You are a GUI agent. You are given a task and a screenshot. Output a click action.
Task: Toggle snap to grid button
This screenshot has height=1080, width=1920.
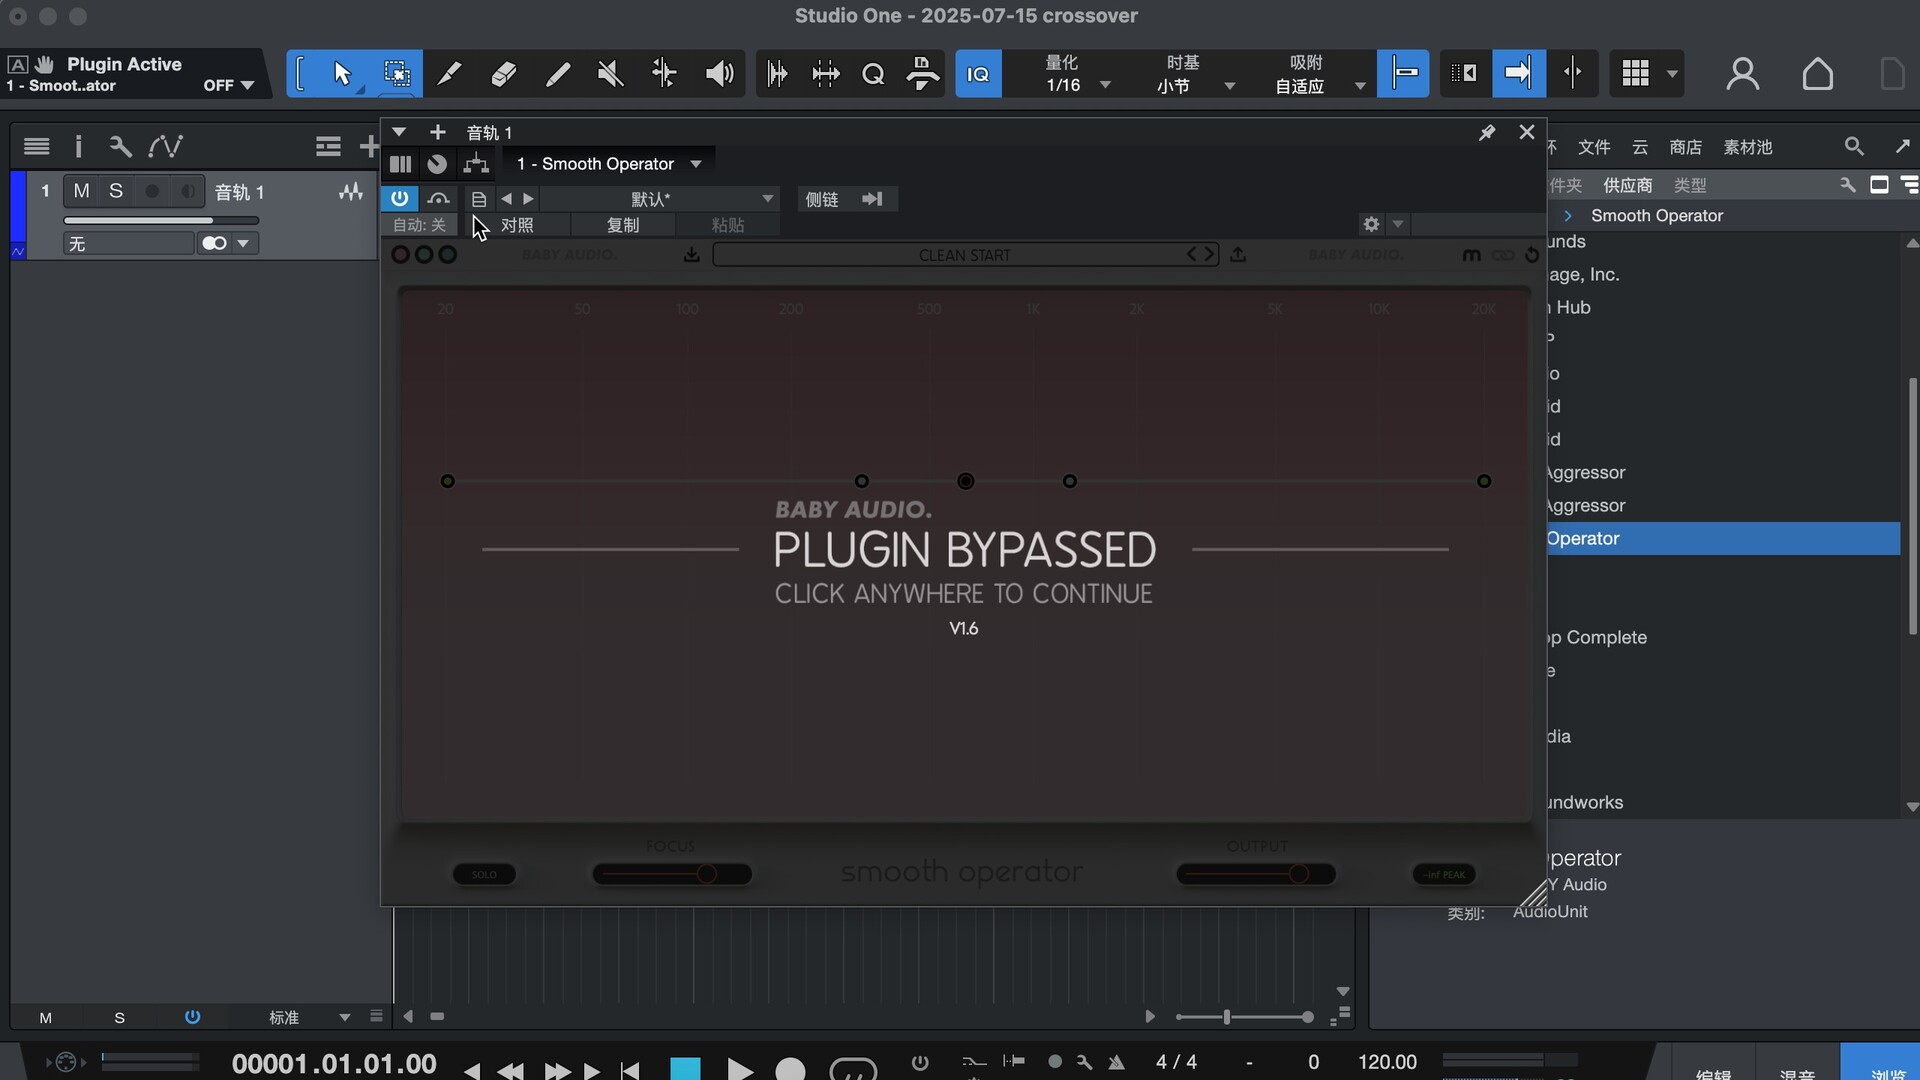[1403, 74]
